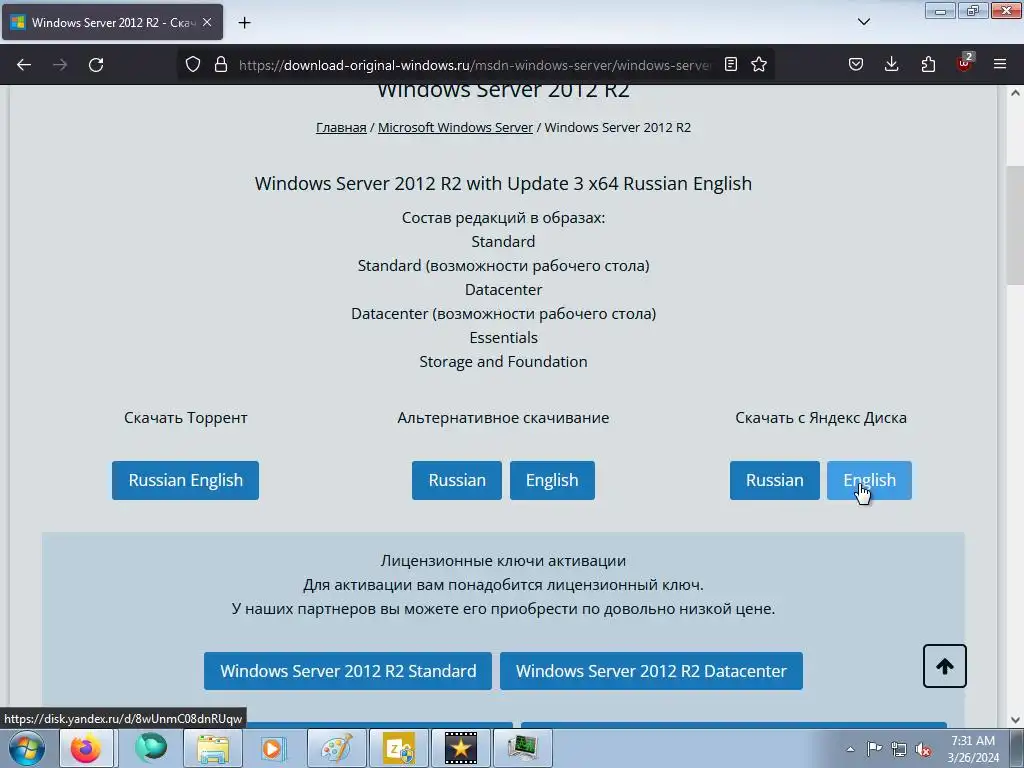
Task: Click the site security padlock icon
Action: 221,64
